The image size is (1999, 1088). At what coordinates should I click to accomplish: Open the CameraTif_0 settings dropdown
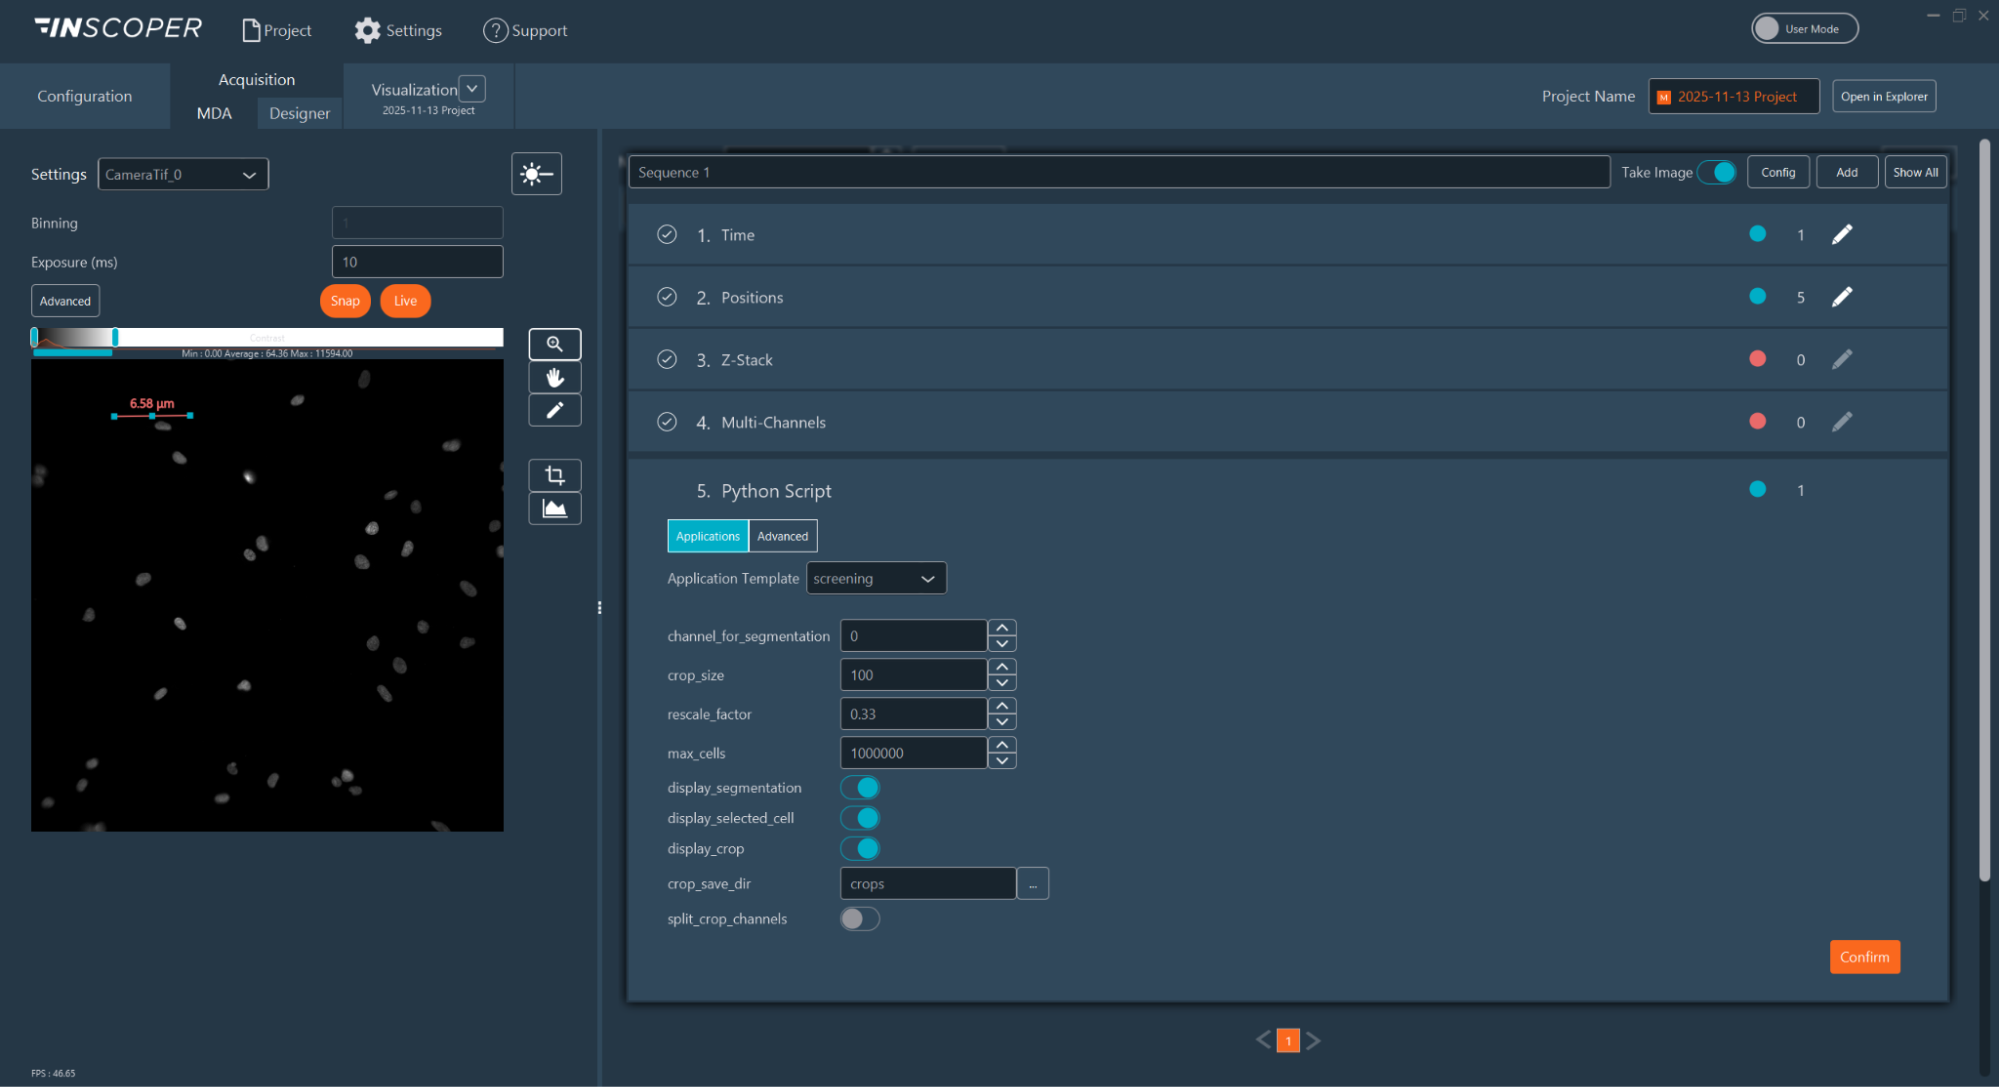183,174
